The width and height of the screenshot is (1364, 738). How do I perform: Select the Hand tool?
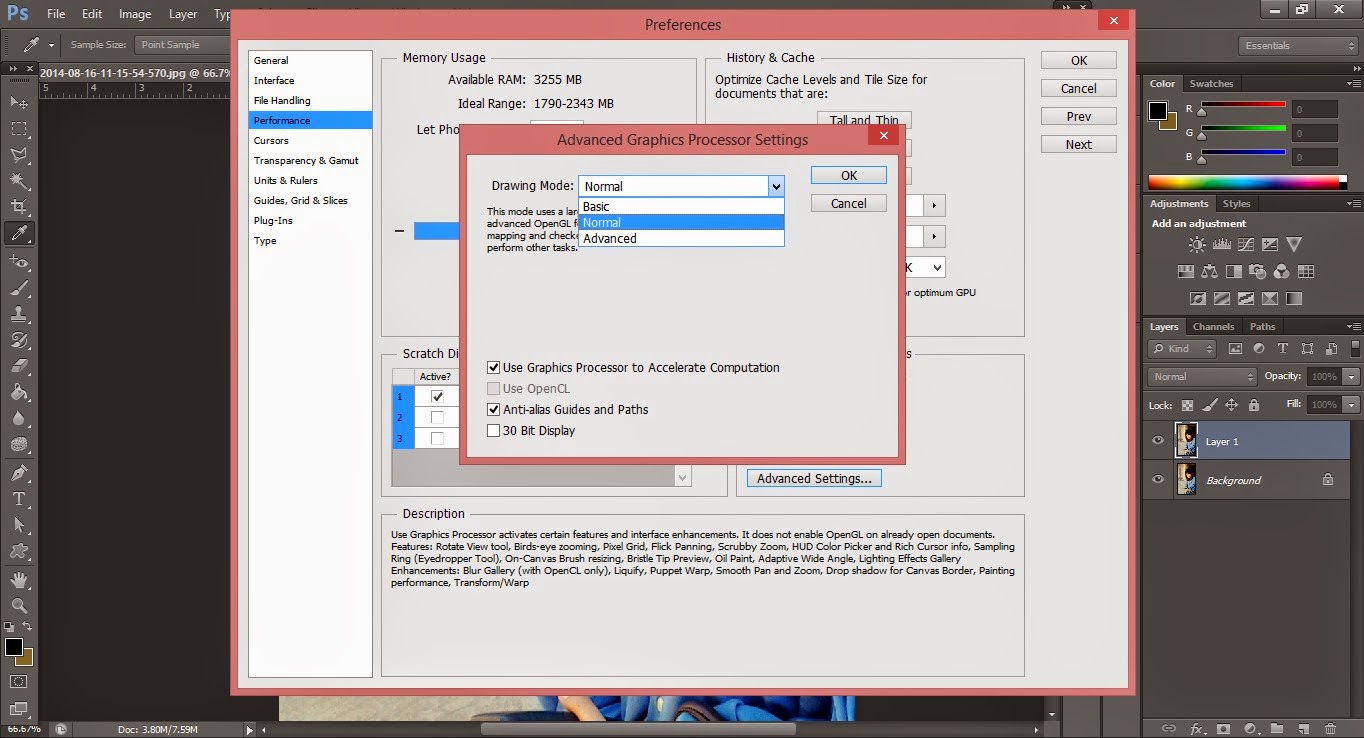(19, 580)
